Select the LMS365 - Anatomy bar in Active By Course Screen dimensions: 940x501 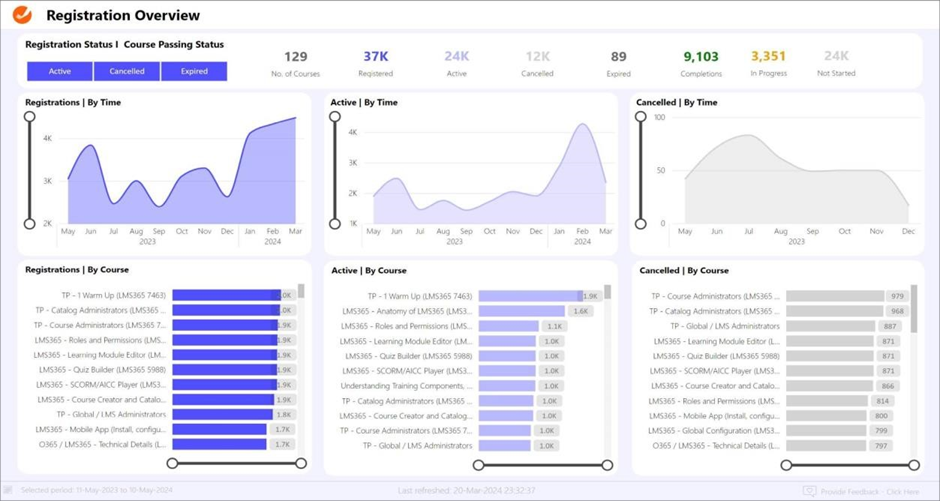[522, 311]
